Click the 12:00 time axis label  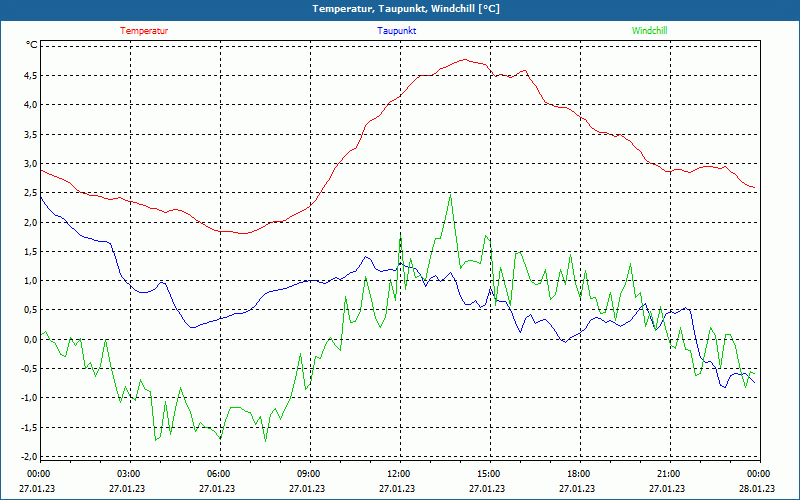(398, 474)
